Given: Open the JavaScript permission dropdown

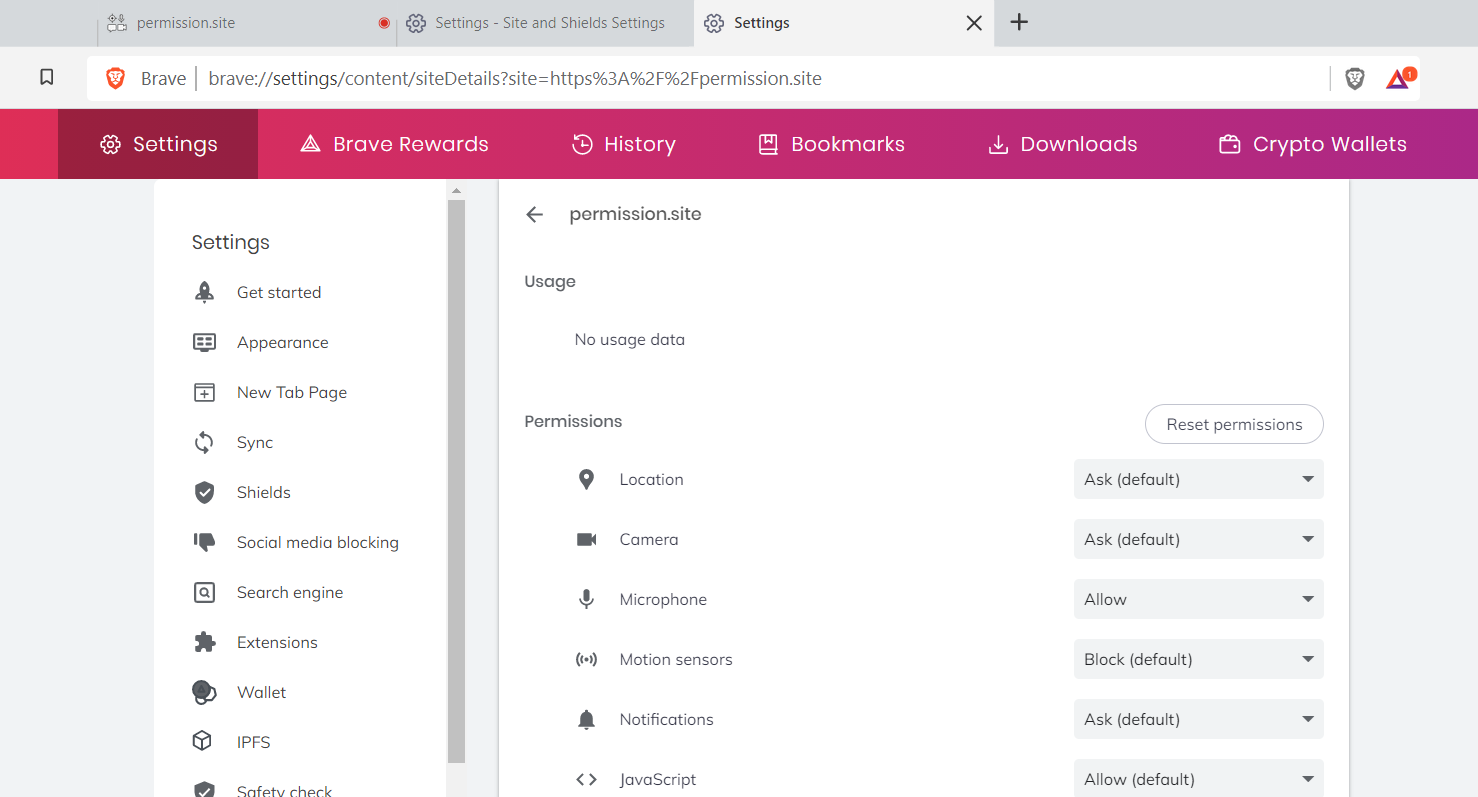Looking at the screenshot, I should (x=1198, y=779).
